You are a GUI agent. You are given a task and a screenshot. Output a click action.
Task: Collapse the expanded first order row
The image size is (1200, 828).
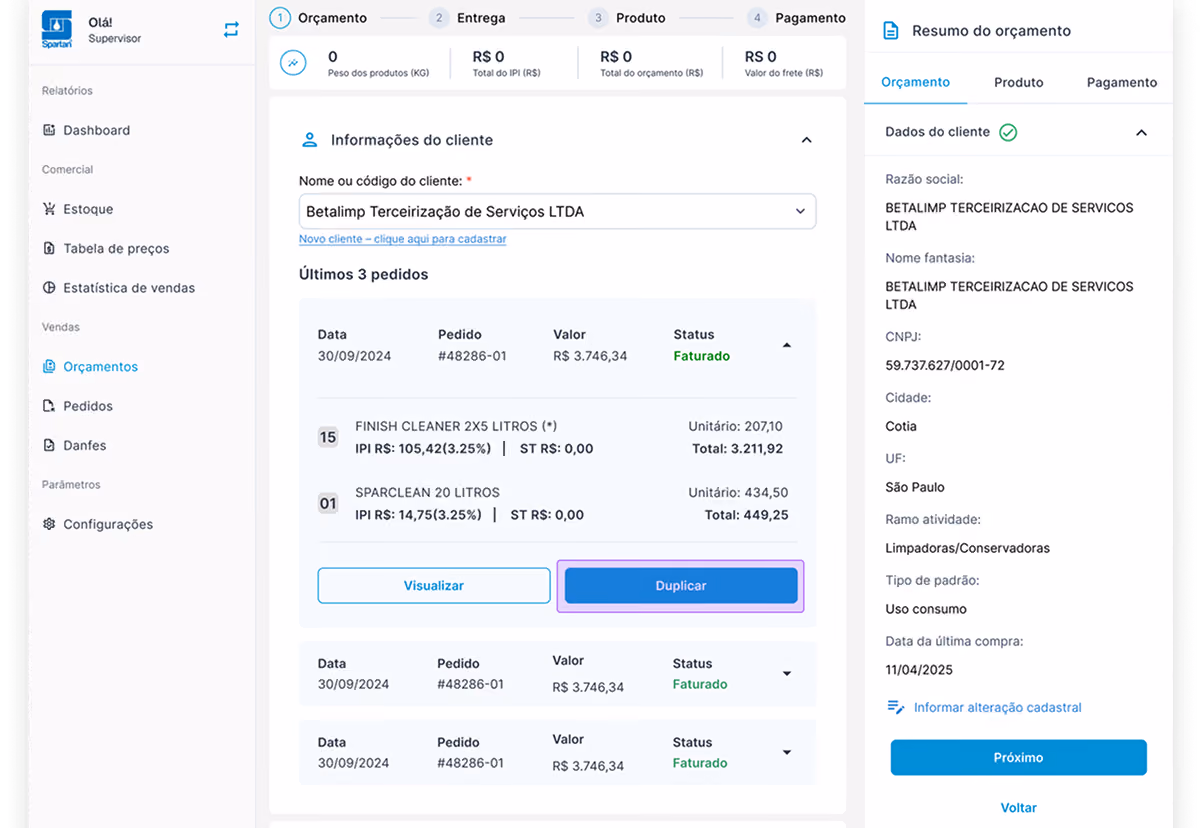[x=786, y=345]
